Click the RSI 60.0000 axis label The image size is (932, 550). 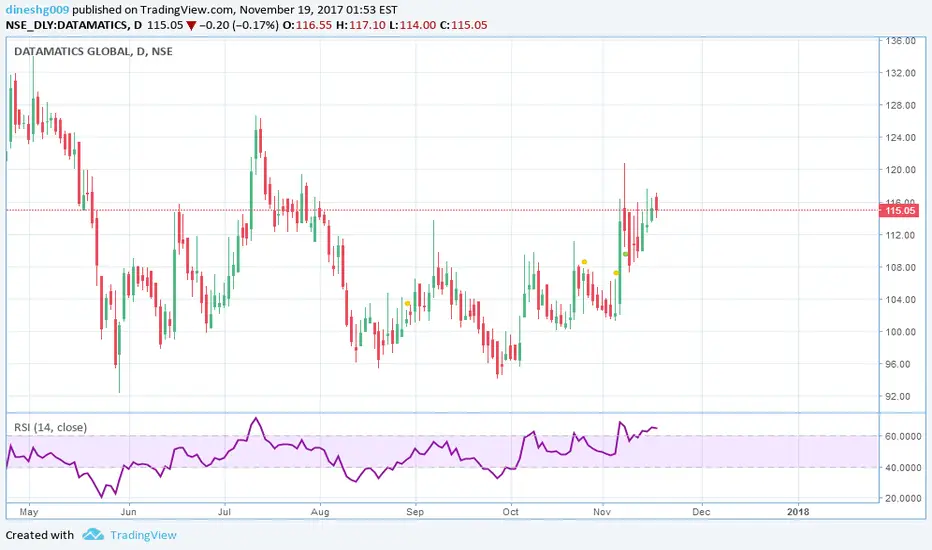click(x=903, y=436)
